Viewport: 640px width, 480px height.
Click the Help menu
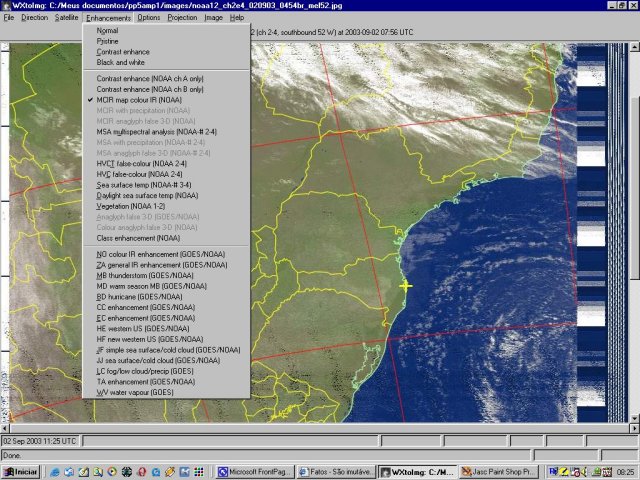[237, 18]
